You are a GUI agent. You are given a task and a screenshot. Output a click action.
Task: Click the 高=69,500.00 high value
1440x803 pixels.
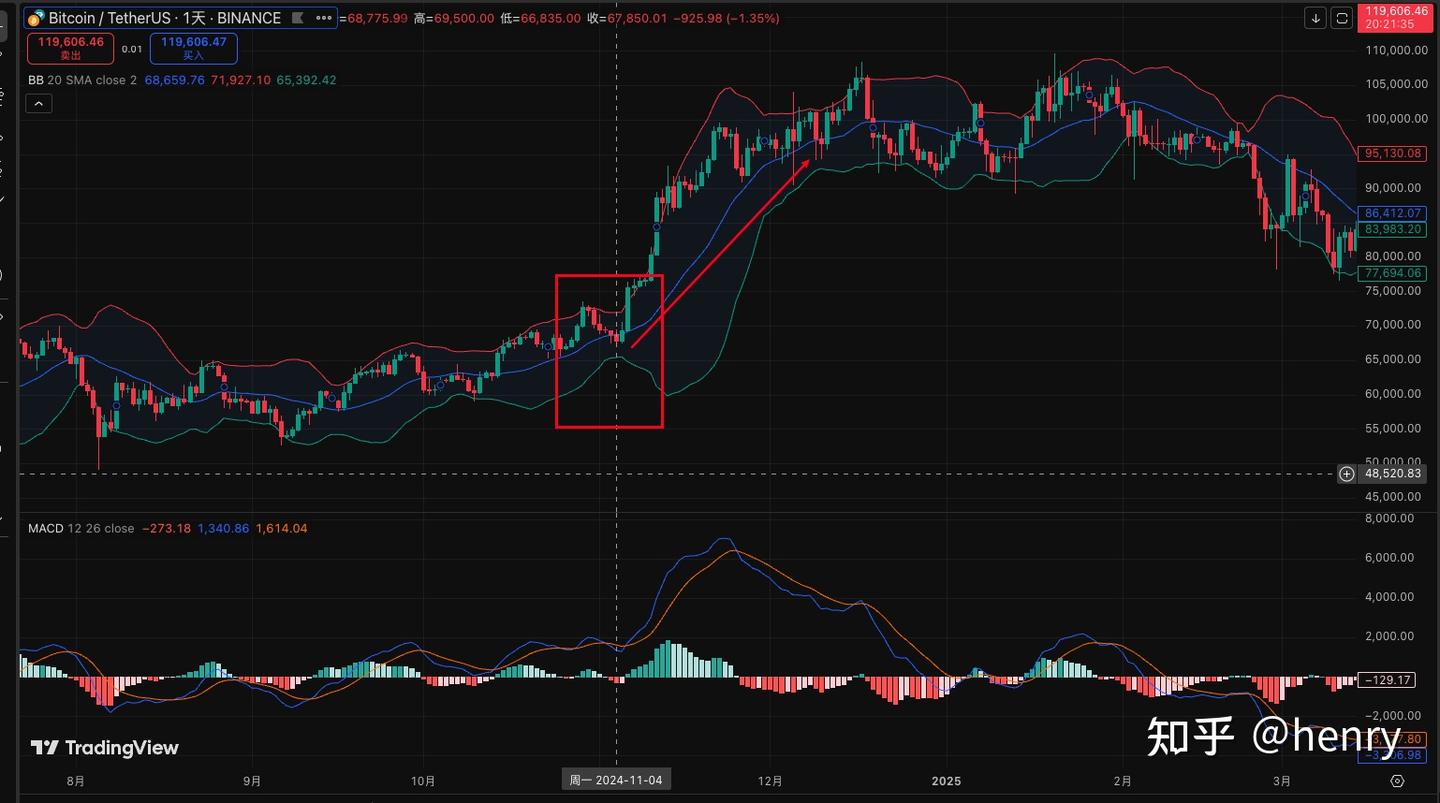pyautogui.click(x=453, y=18)
